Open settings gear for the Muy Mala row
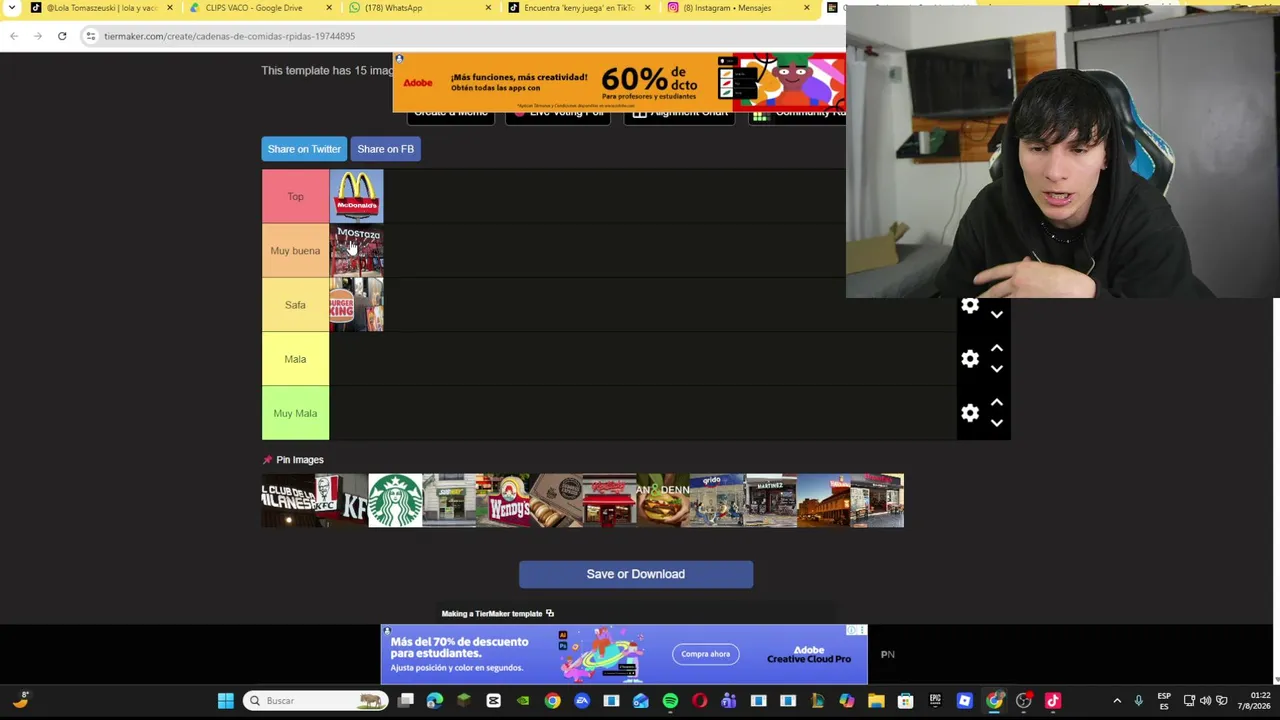The height and width of the screenshot is (720, 1280). (x=970, y=413)
